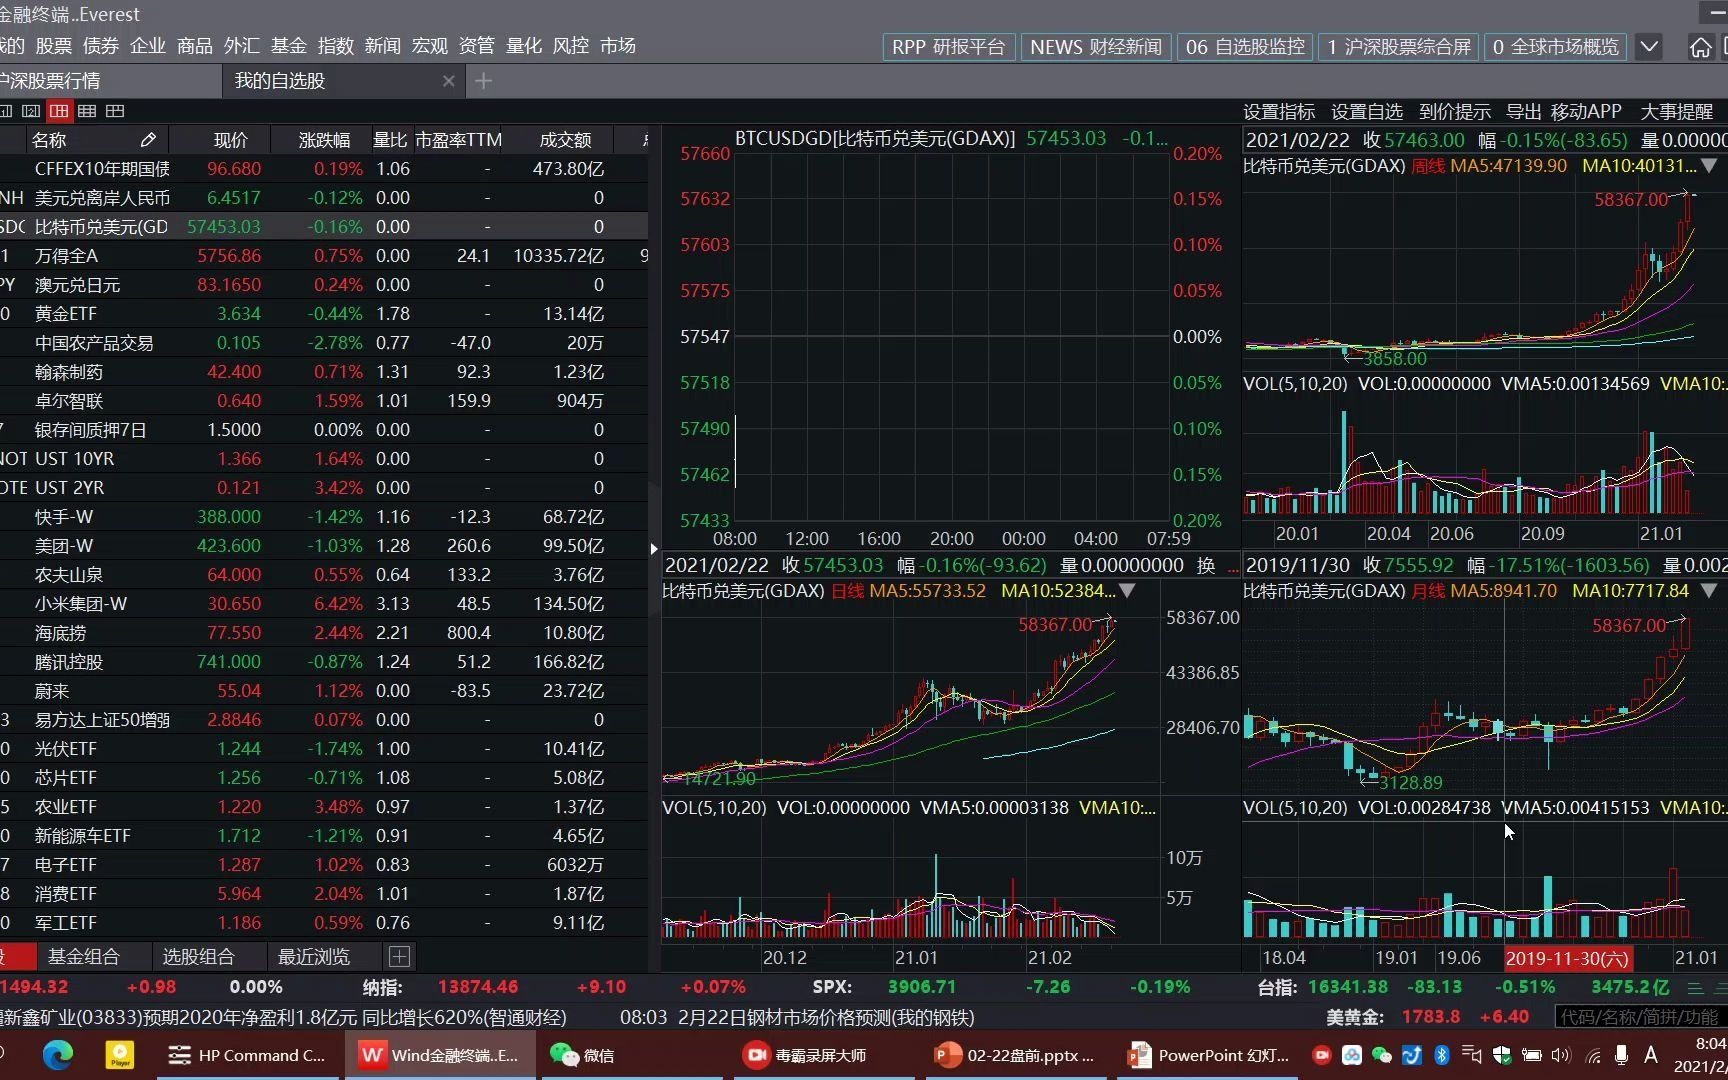Select the 黄金ETF row
The image size is (1728, 1080).
click(x=323, y=314)
